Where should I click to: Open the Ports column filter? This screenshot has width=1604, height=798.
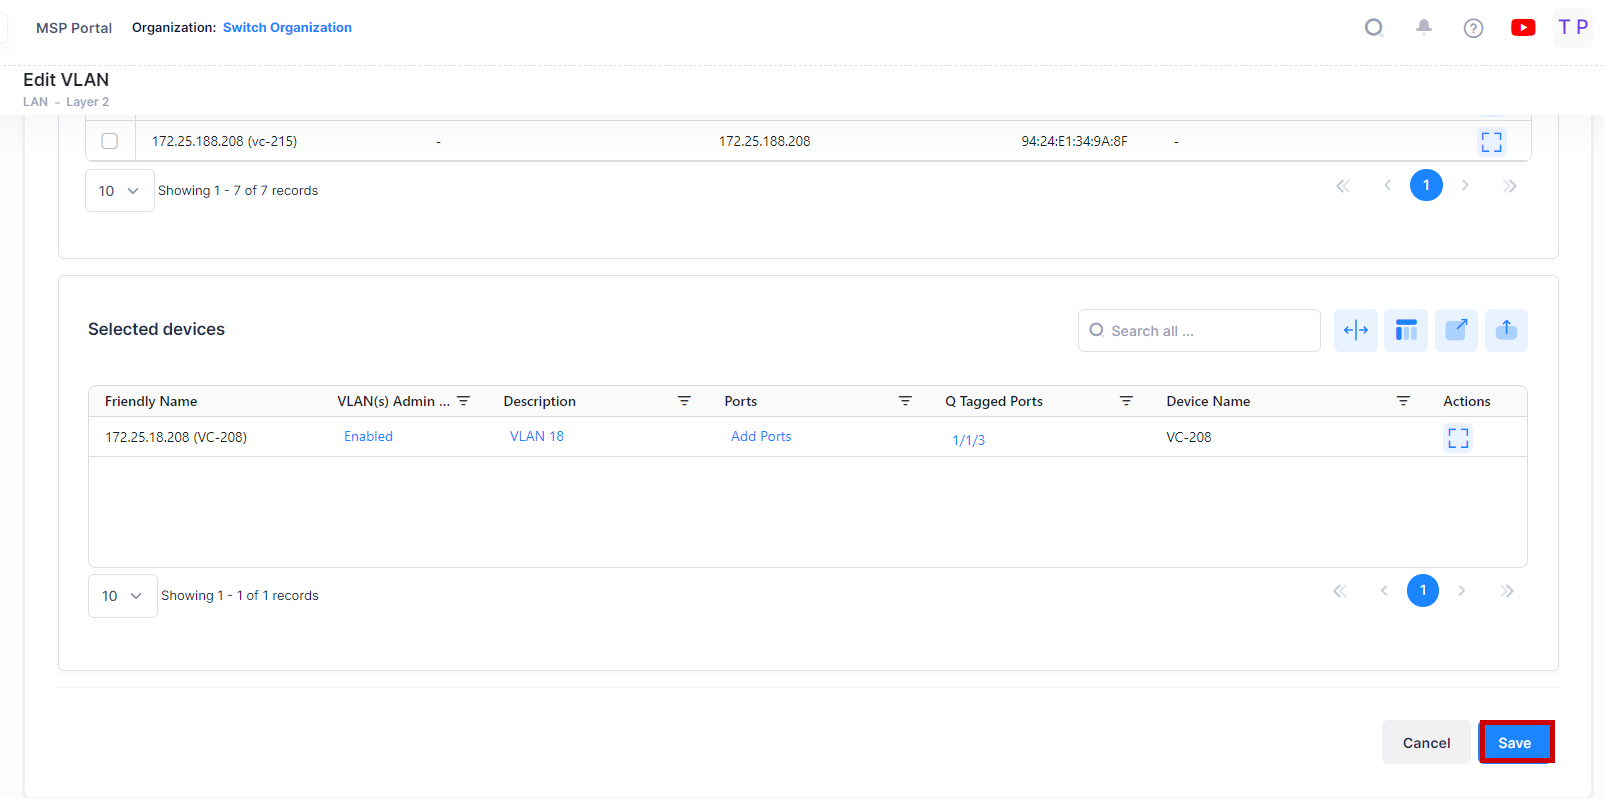pos(905,401)
